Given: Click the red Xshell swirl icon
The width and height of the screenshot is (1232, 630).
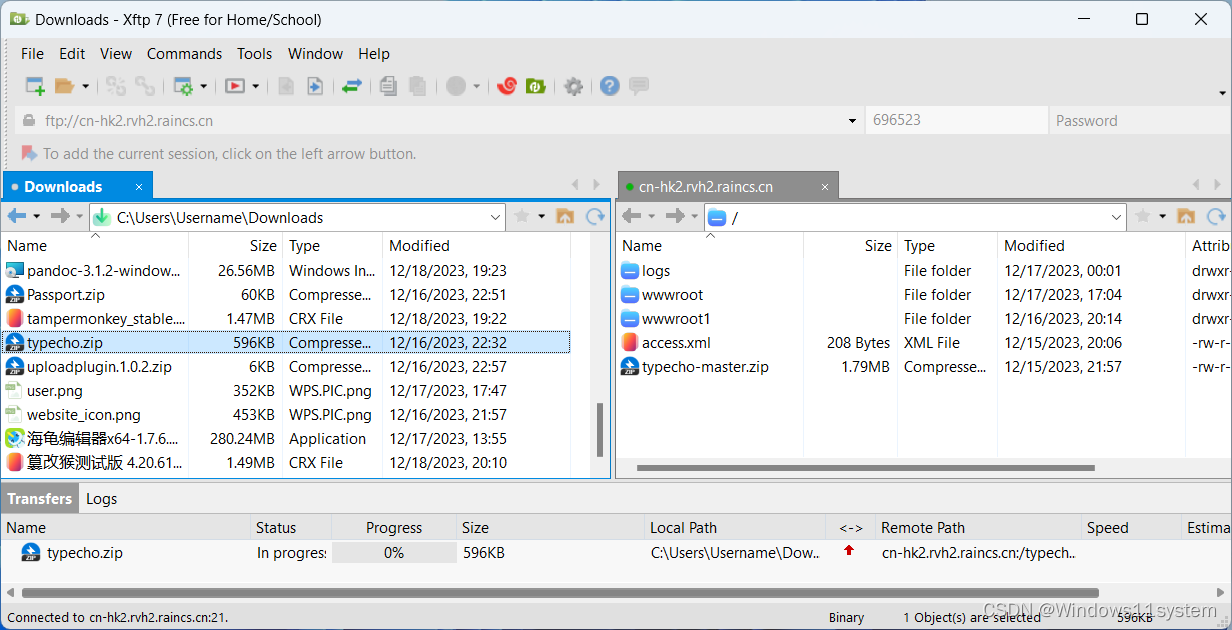Looking at the screenshot, I should (507, 86).
